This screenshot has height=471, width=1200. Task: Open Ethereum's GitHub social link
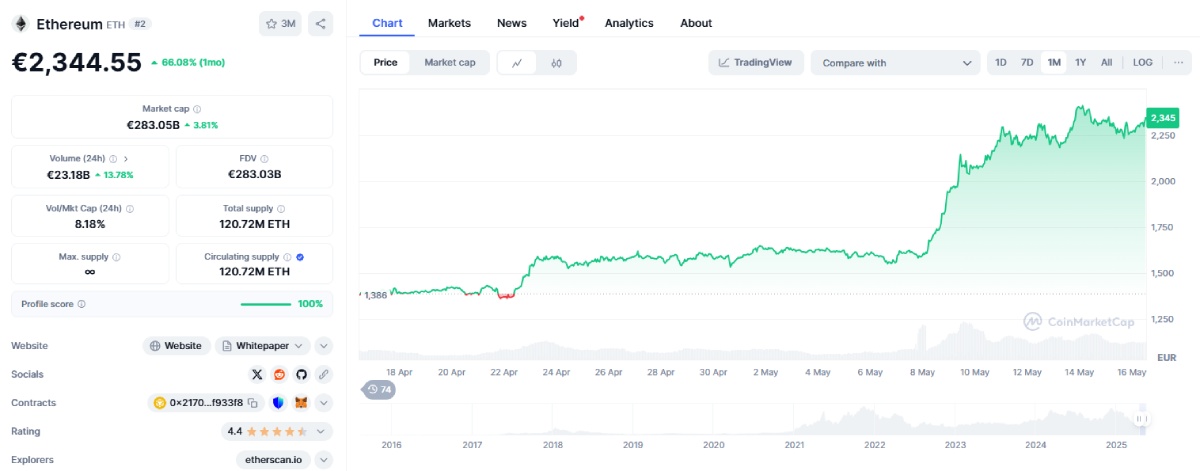pos(301,374)
